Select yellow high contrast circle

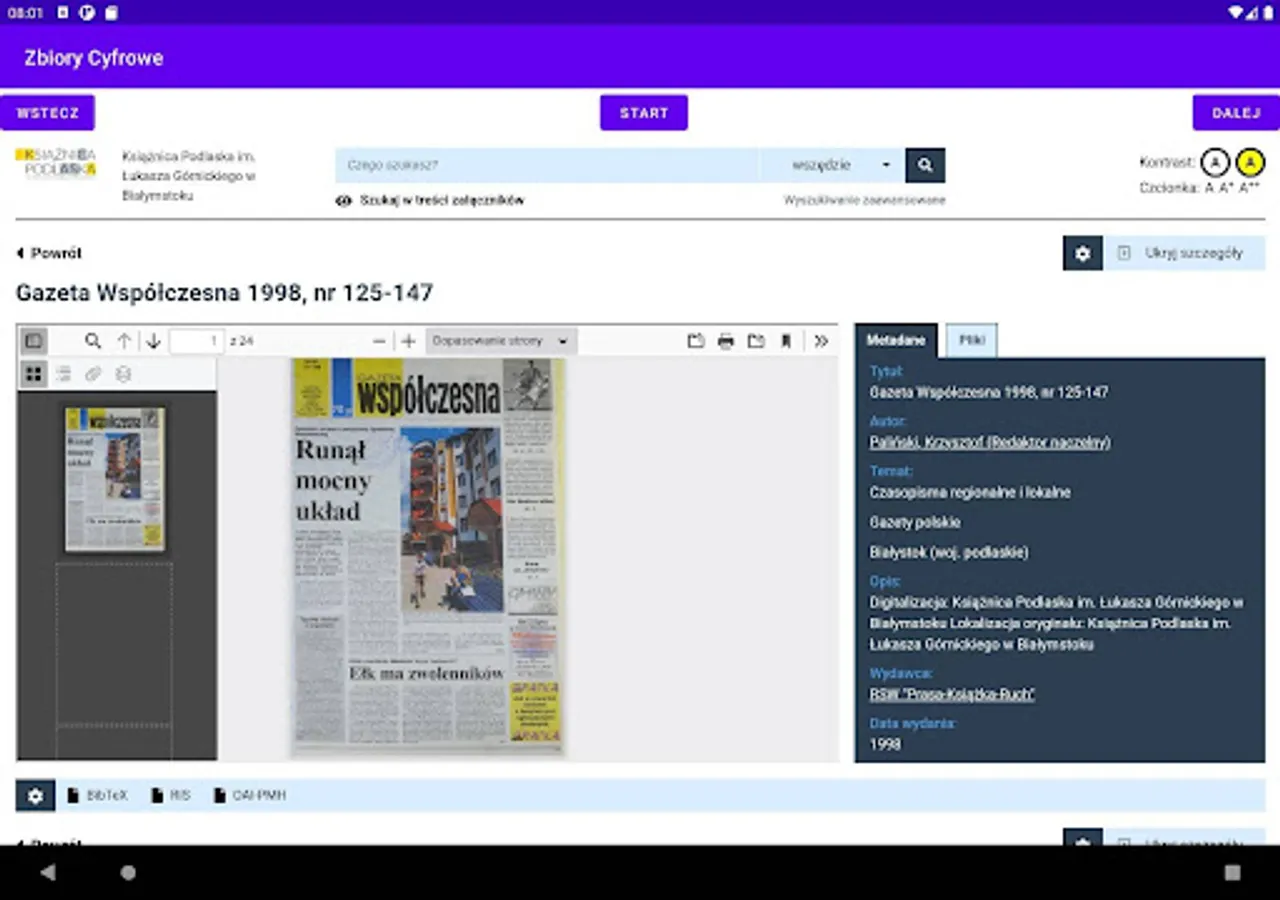click(x=1250, y=162)
